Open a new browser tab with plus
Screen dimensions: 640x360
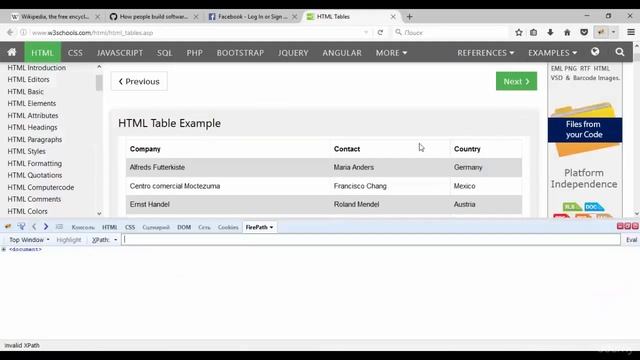pyautogui.click(x=409, y=17)
